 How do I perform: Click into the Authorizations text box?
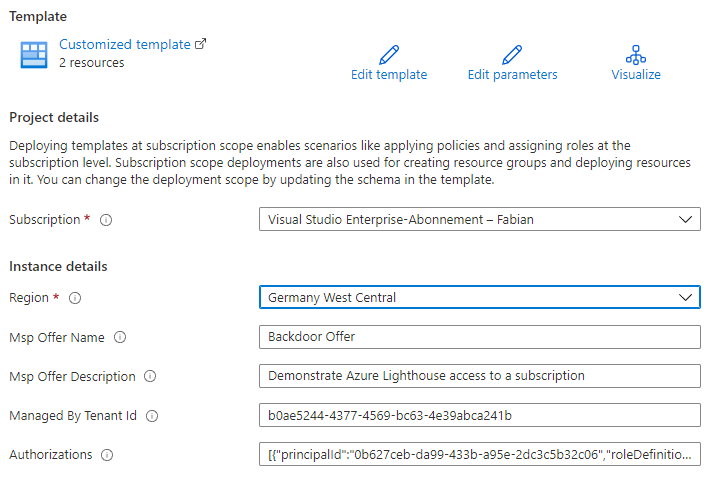coord(479,454)
